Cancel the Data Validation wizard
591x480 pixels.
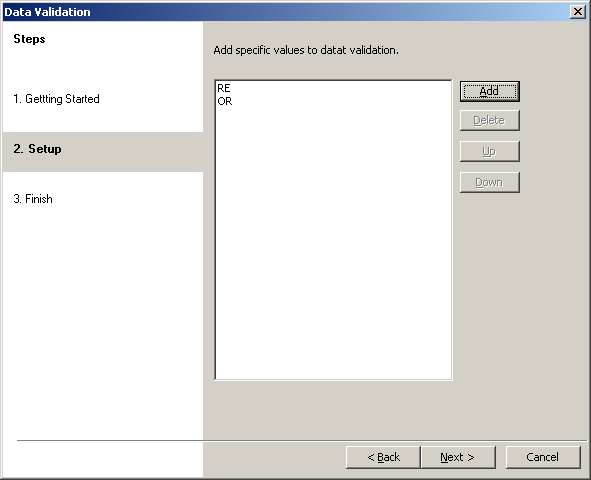coord(543,457)
